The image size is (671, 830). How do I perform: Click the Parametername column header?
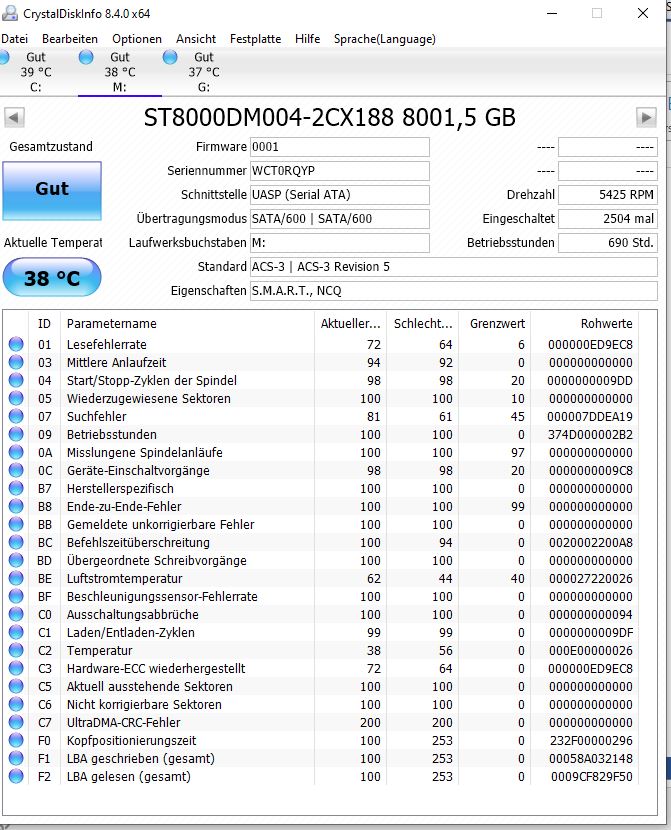[x=187, y=323]
